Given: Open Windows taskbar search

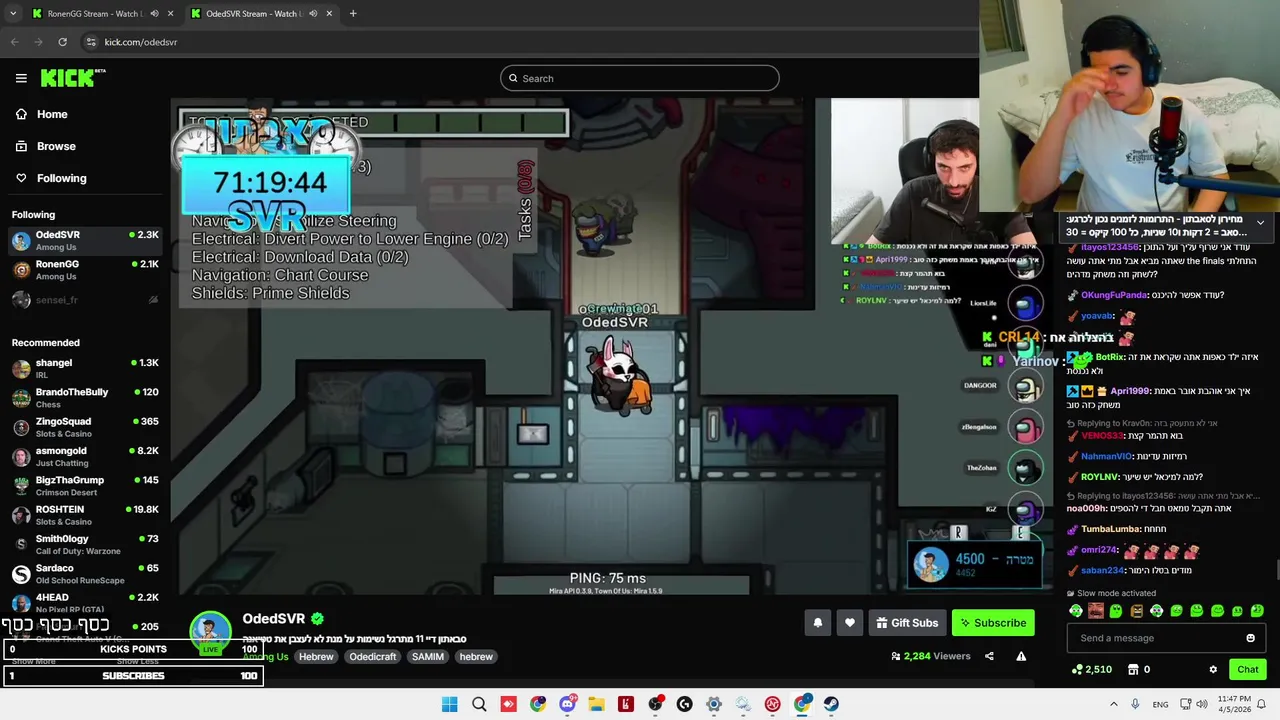Looking at the screenshot, I should click(x=479, y=704).
